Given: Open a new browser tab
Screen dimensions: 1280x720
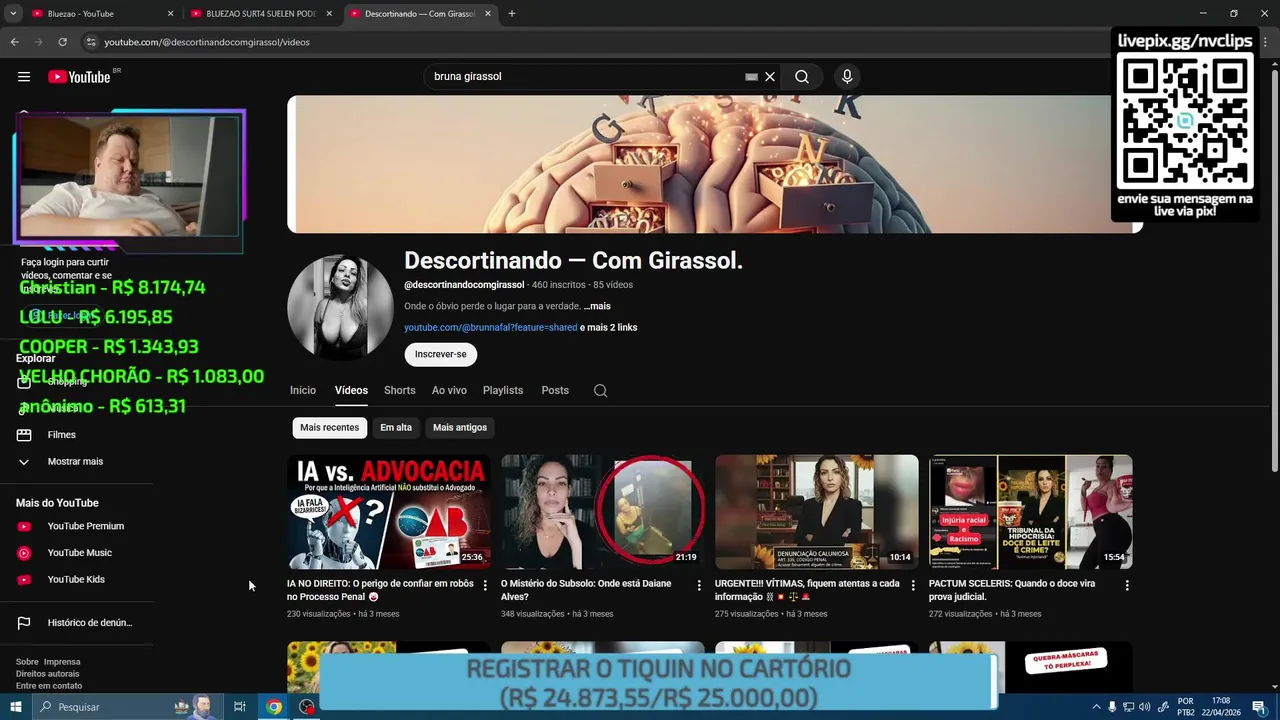Looking at the screenshot, I should click(511, 14).
